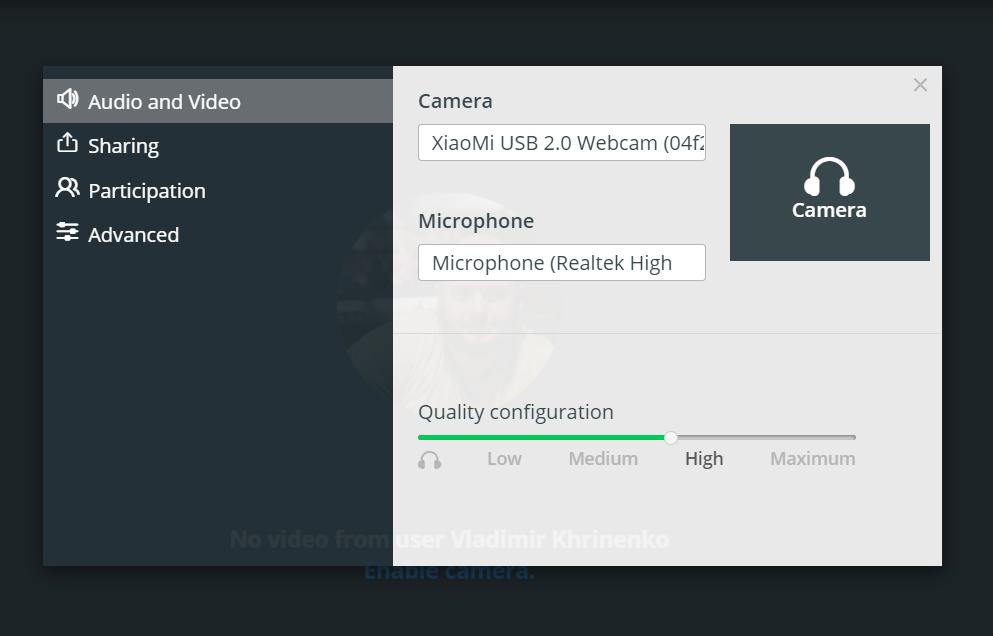Click the speaker icon beside Audio and Video
Viewport: 993px width, 636px height.
(68, 99)
